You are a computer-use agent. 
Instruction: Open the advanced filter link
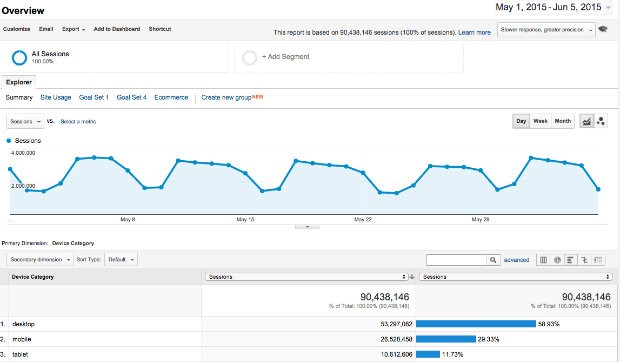click(516, 260)
